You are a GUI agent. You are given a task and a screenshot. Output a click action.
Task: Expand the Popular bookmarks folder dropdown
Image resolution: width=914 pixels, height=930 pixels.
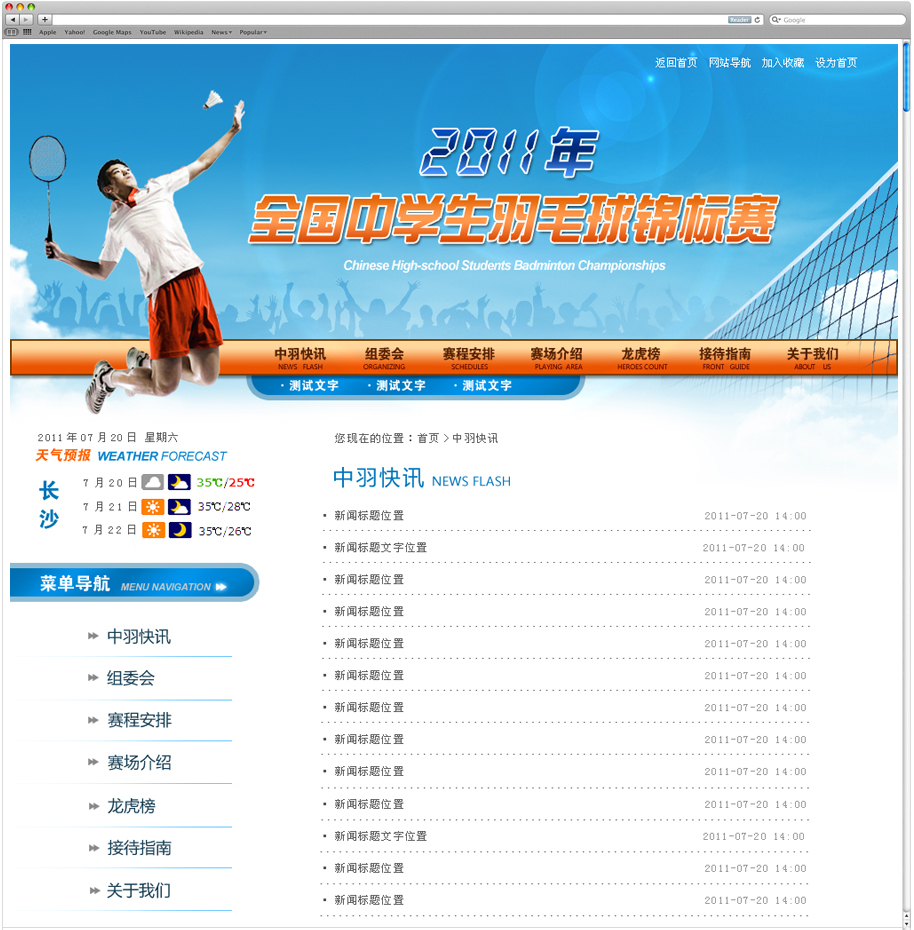coord(252,32)
